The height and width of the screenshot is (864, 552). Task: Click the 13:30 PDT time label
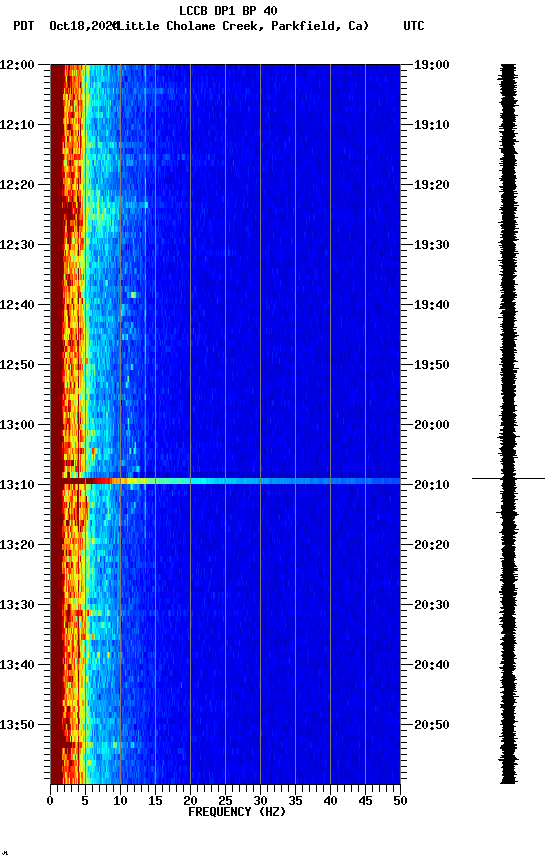click(x=17, y=606)
